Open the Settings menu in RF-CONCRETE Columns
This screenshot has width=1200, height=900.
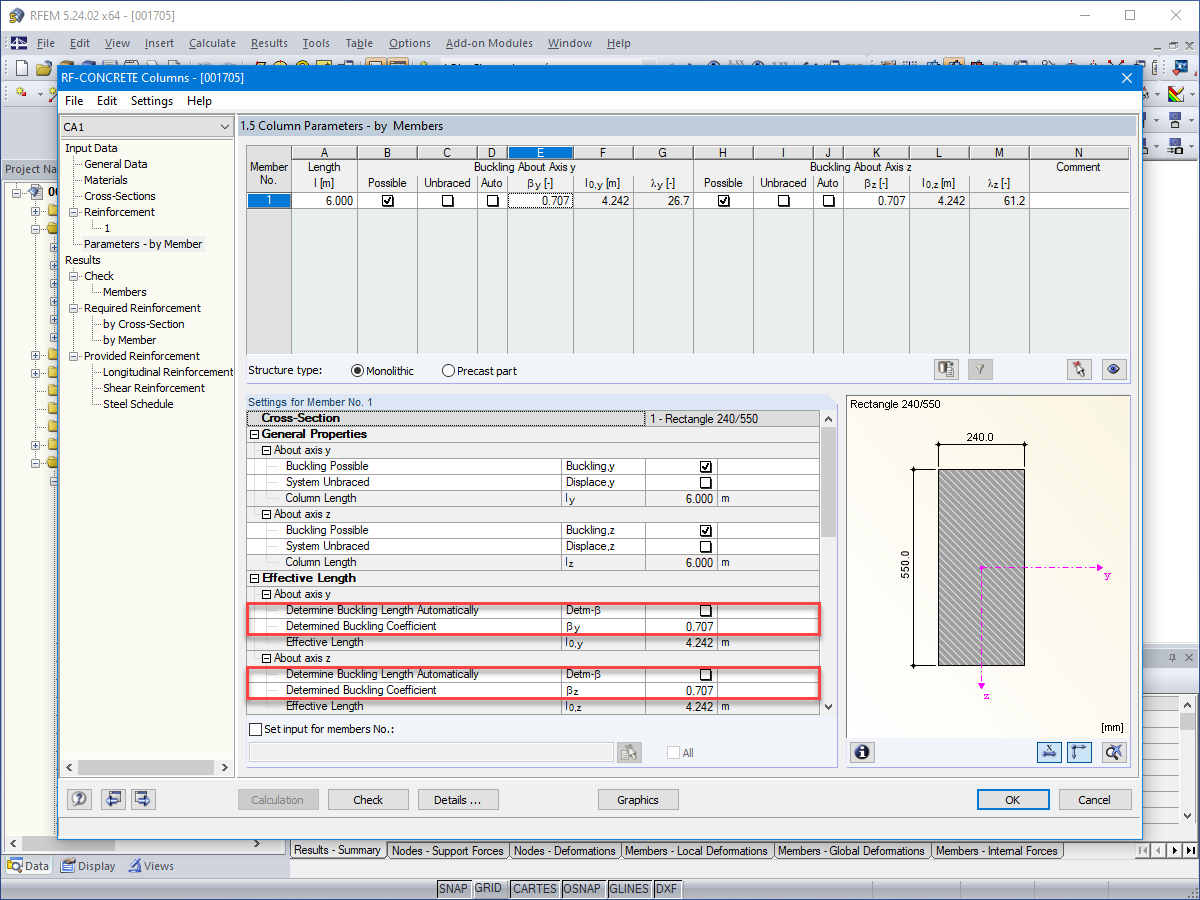151,101
